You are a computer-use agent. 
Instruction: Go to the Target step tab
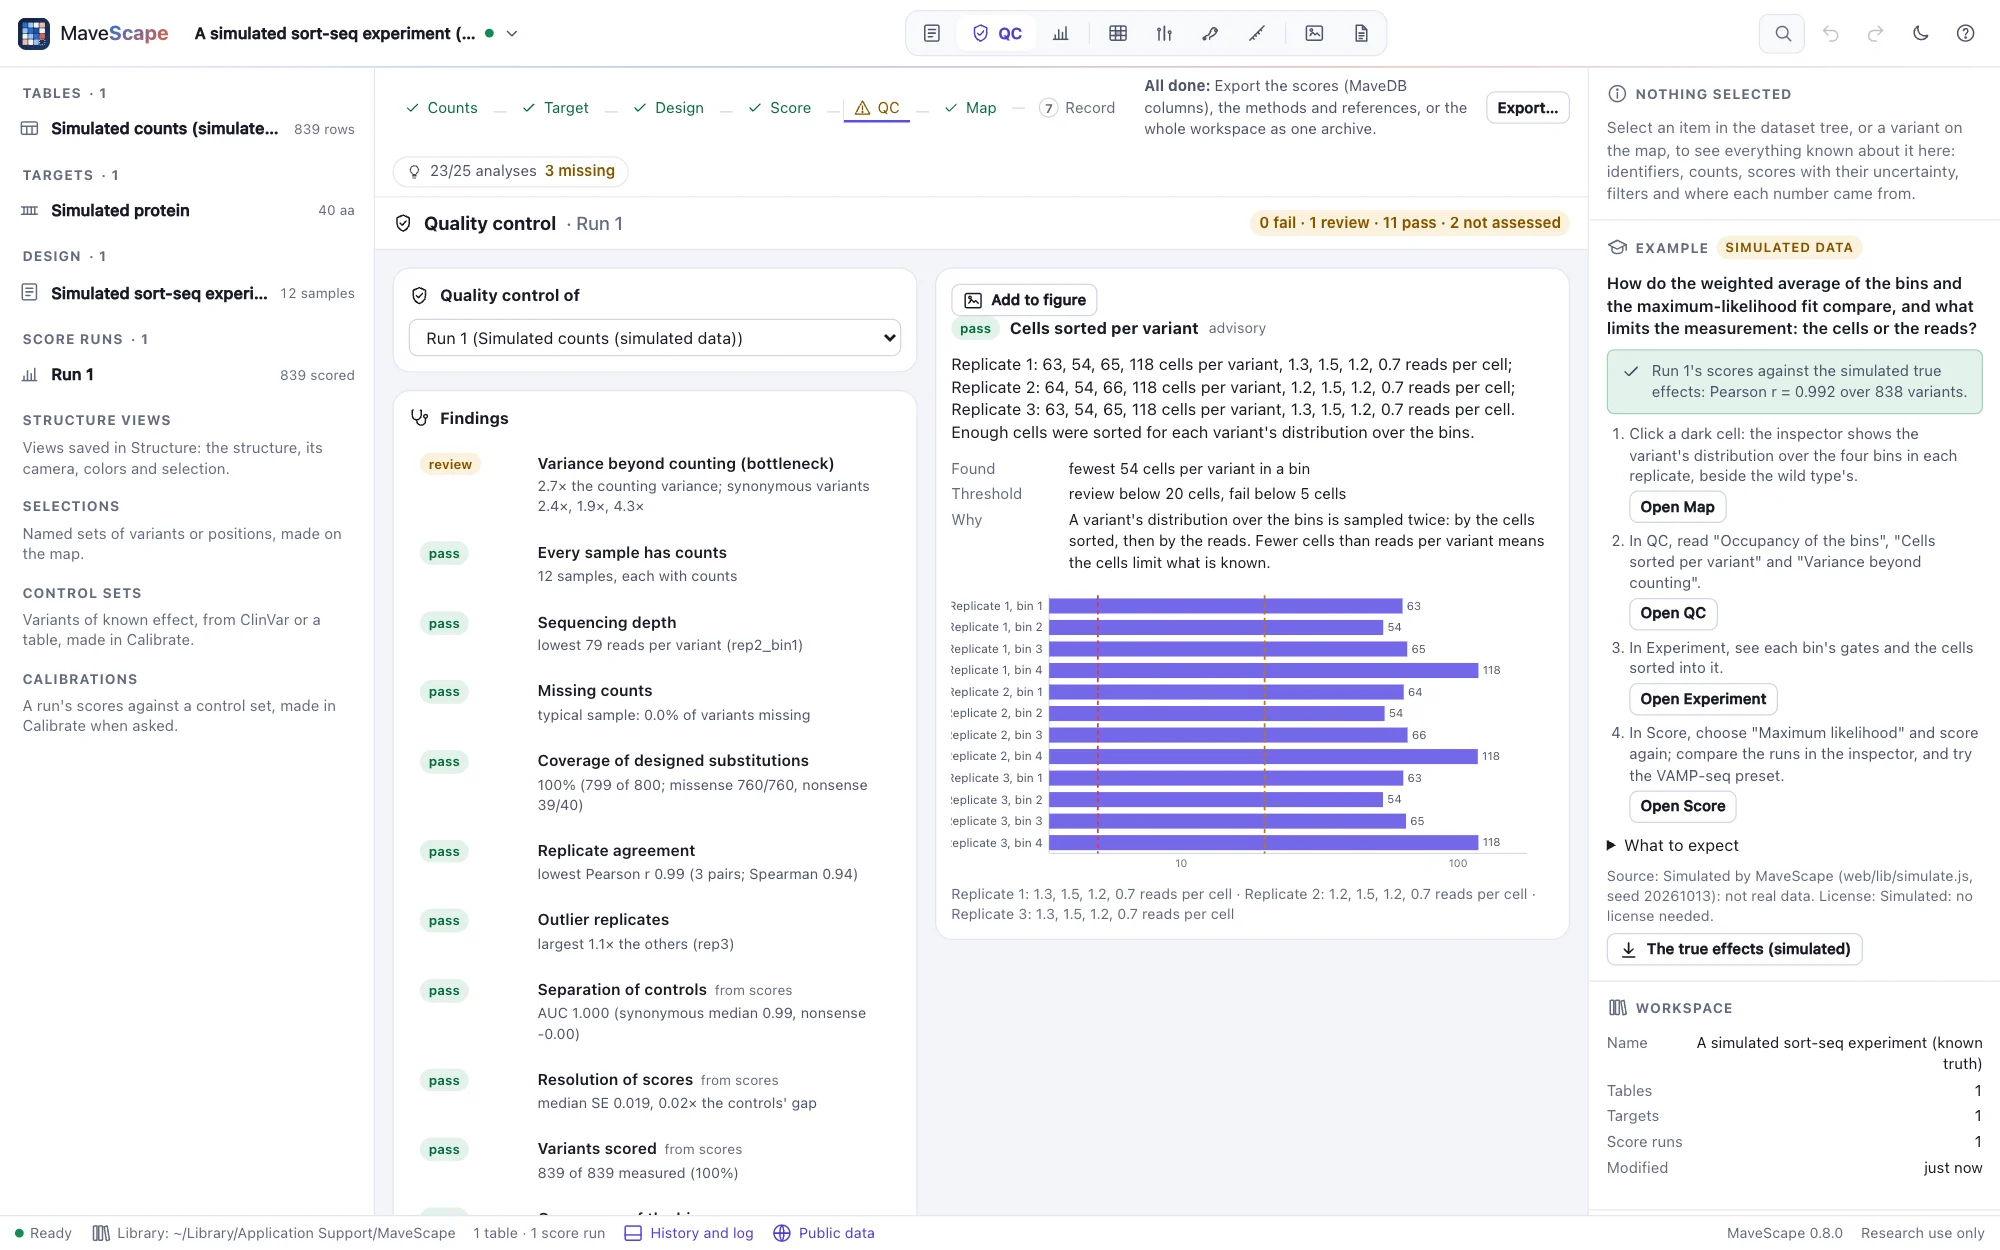point(555,108)
